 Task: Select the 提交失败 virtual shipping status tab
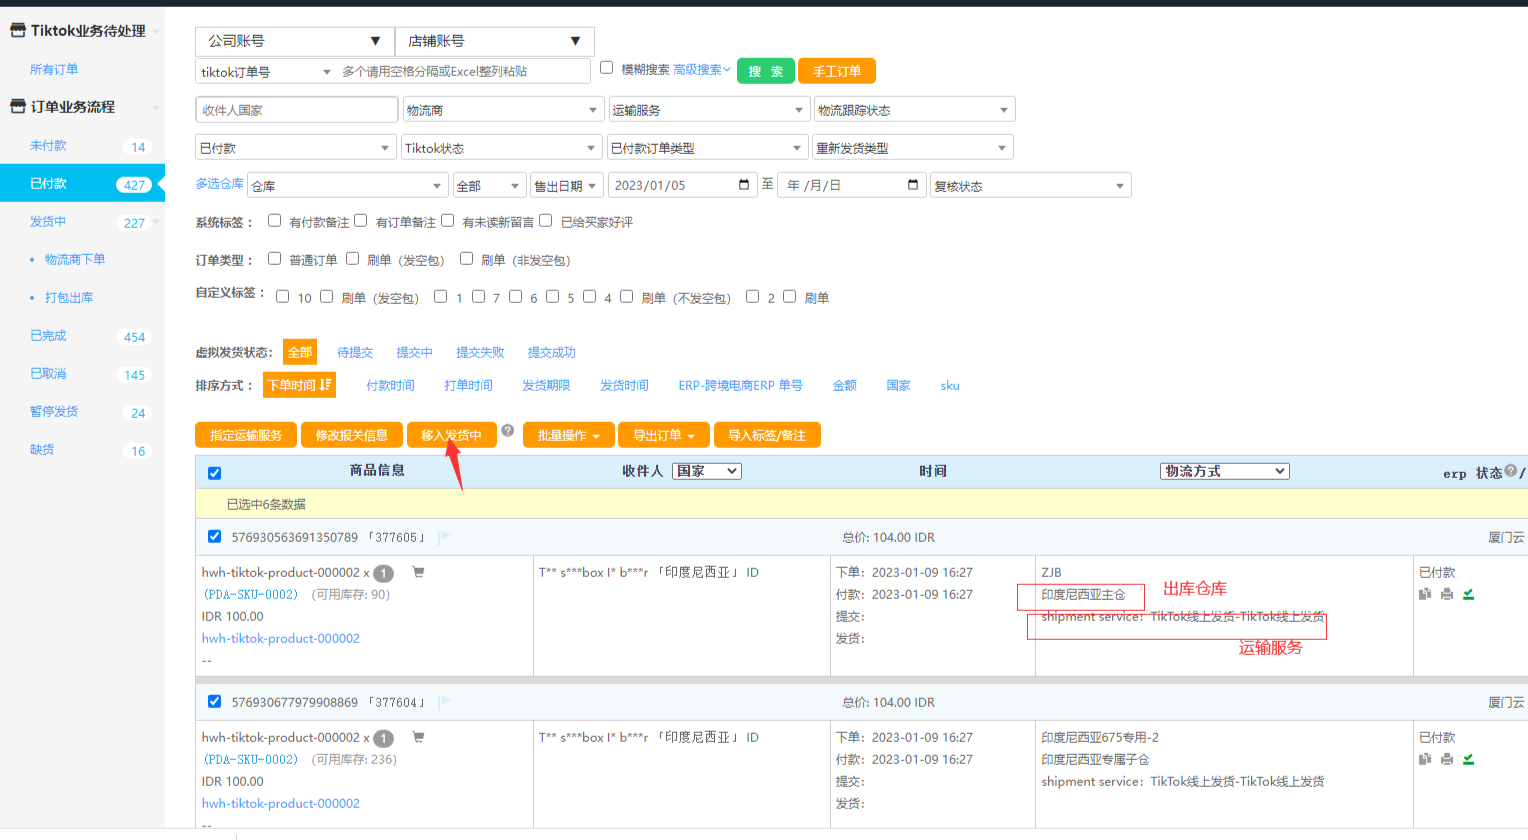(480, 352)
